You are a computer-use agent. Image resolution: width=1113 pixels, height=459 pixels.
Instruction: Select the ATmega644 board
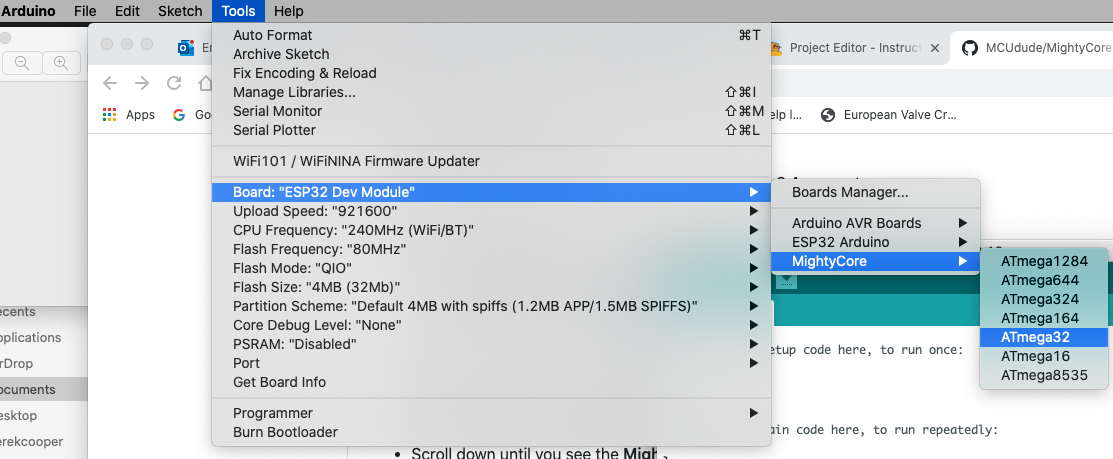(x=1044, y=280)
